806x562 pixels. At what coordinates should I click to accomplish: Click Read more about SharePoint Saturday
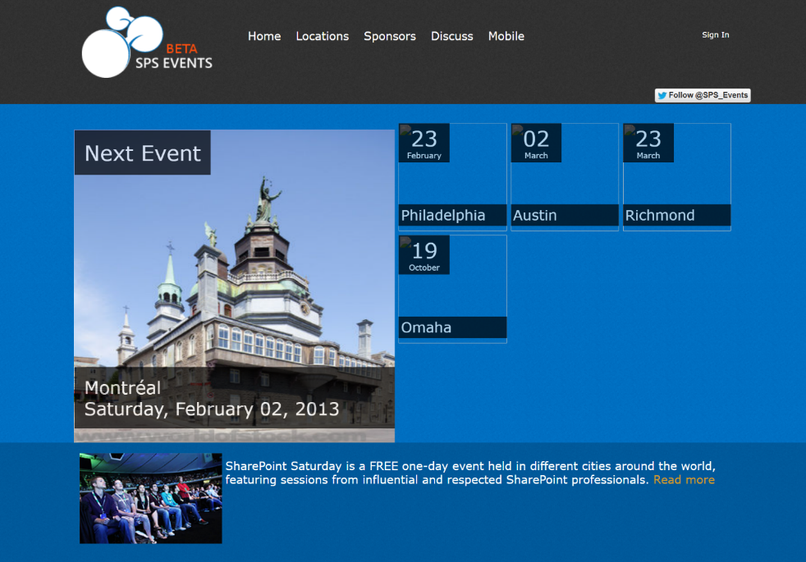click(684, 480)
